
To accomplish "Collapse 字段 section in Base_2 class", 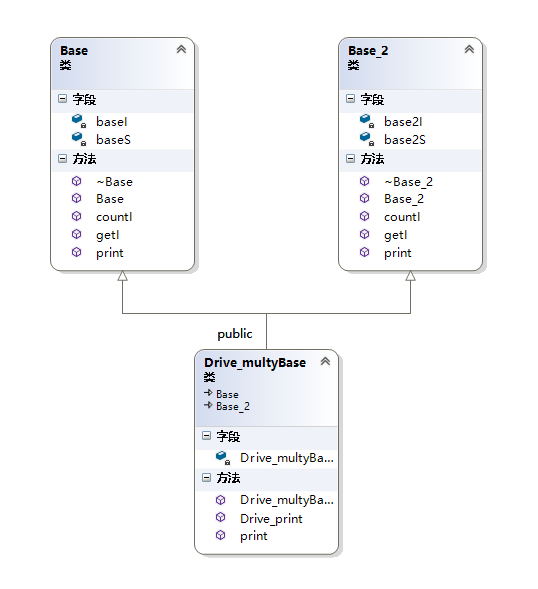I will pyautogui.click(x=350, y=99).
